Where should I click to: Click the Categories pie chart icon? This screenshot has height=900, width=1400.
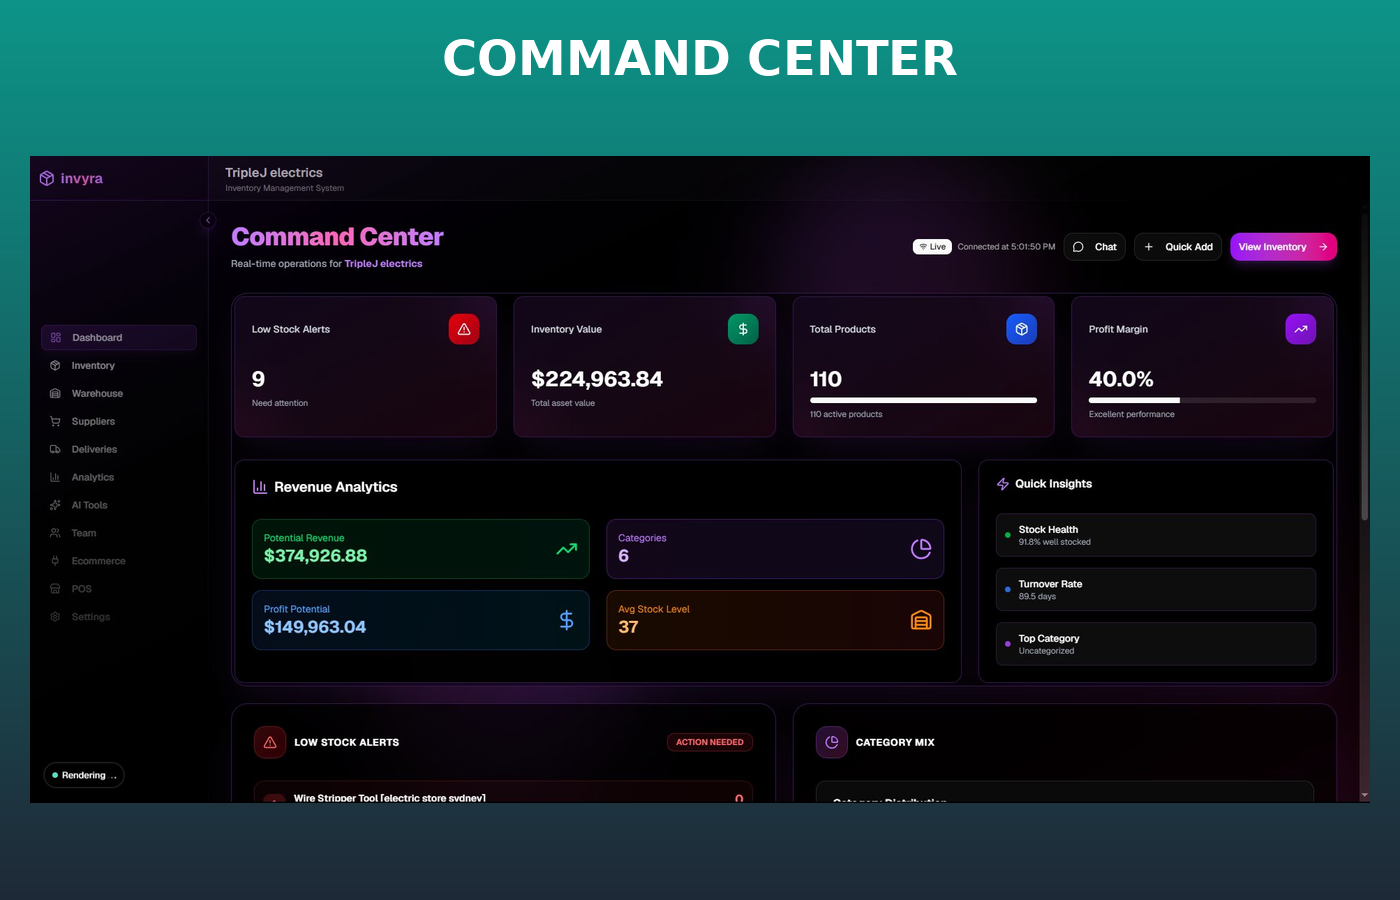921,548
